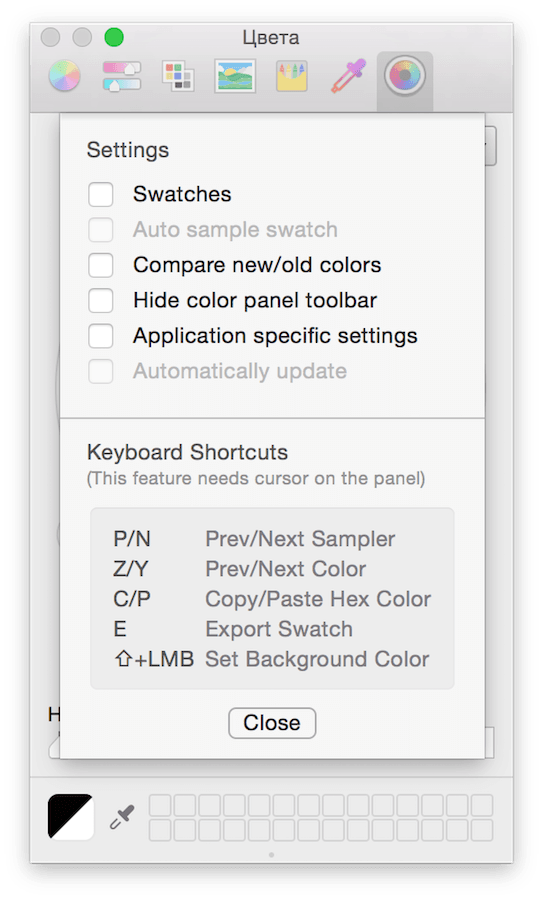Click the Auto sample swatch checkbox
Viewport: 543px width, 900px height.
click(x=100, y=230)
